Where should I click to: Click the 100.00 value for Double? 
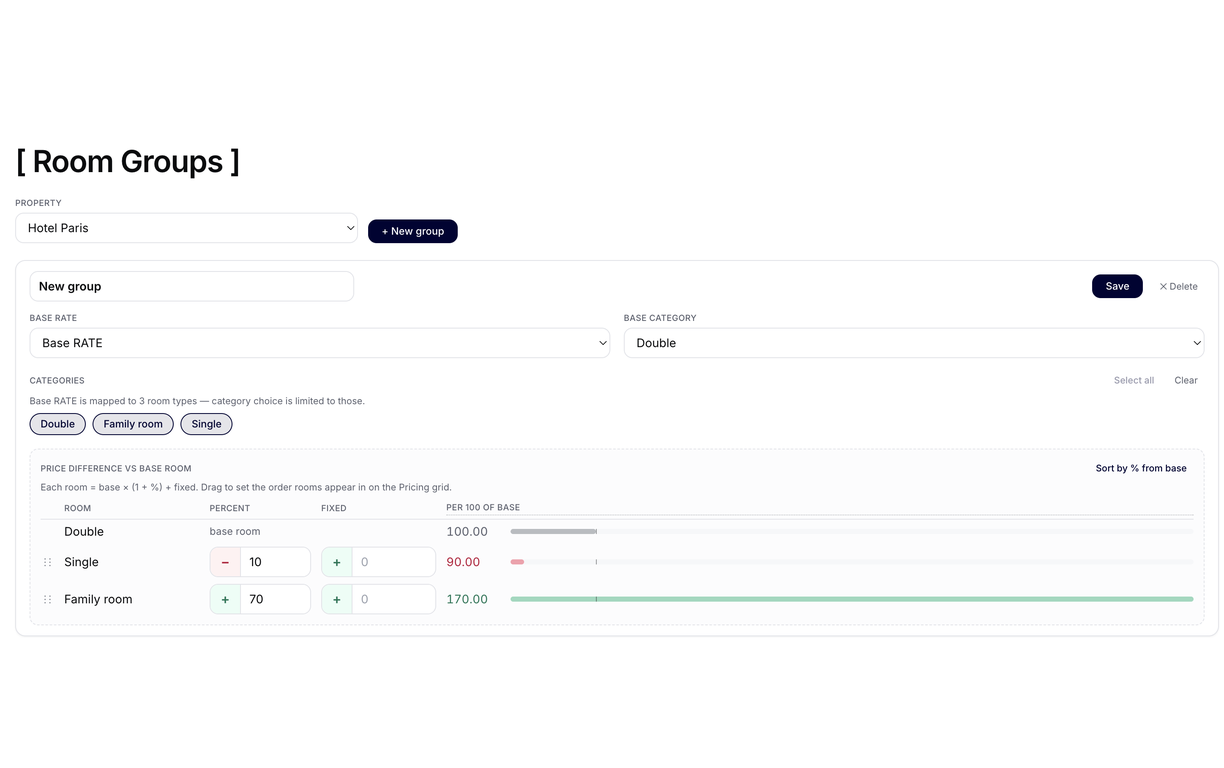pyautogui.click(x=467, y=531)
